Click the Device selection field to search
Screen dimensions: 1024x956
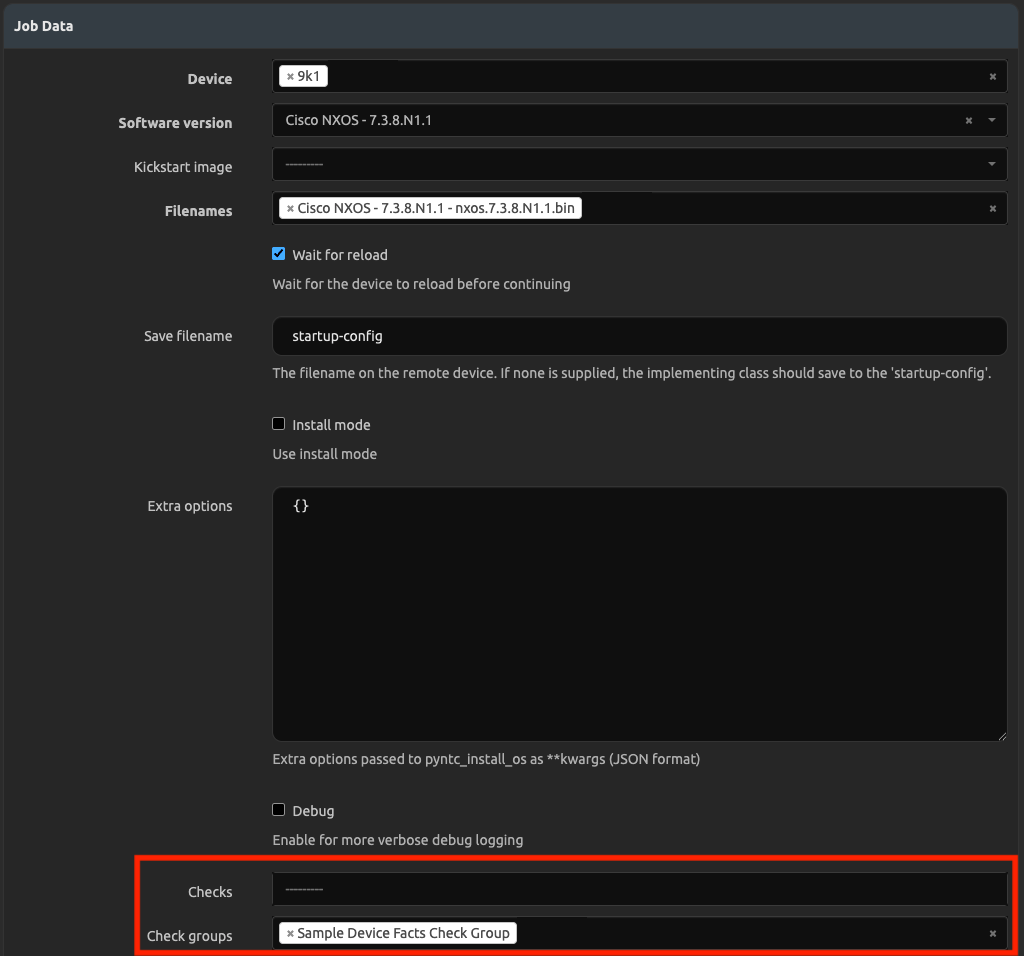click(x=600, y=75)
